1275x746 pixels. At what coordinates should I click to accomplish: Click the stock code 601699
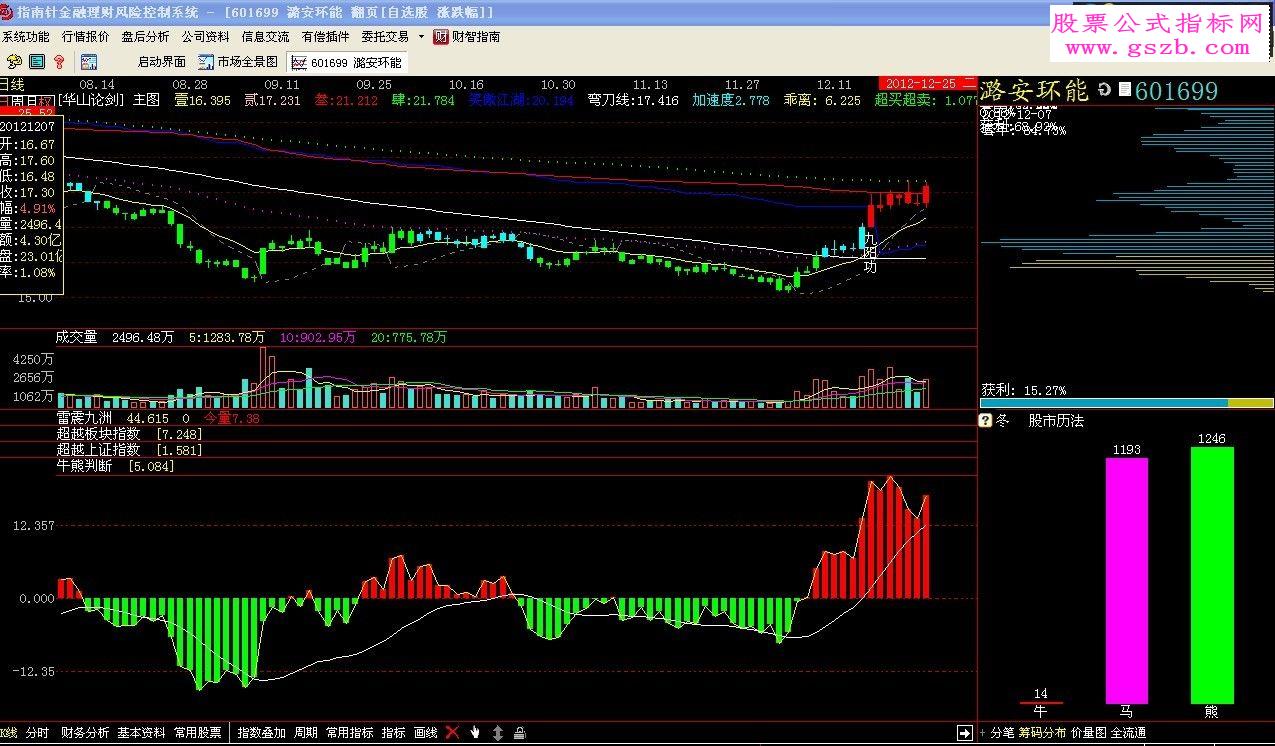click(x=1176, y=91)
